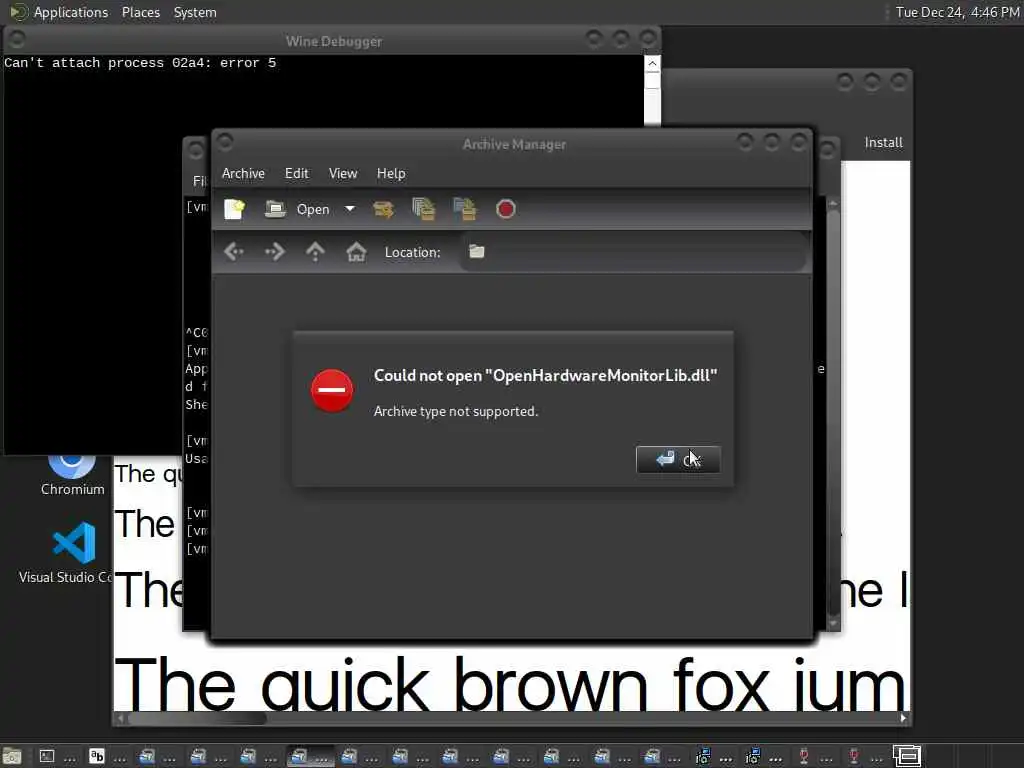1024x768 pixels.
Task: Expand the Open recent archives dropdown arrow
Action: pyautogui.click(x=350, y=209)
